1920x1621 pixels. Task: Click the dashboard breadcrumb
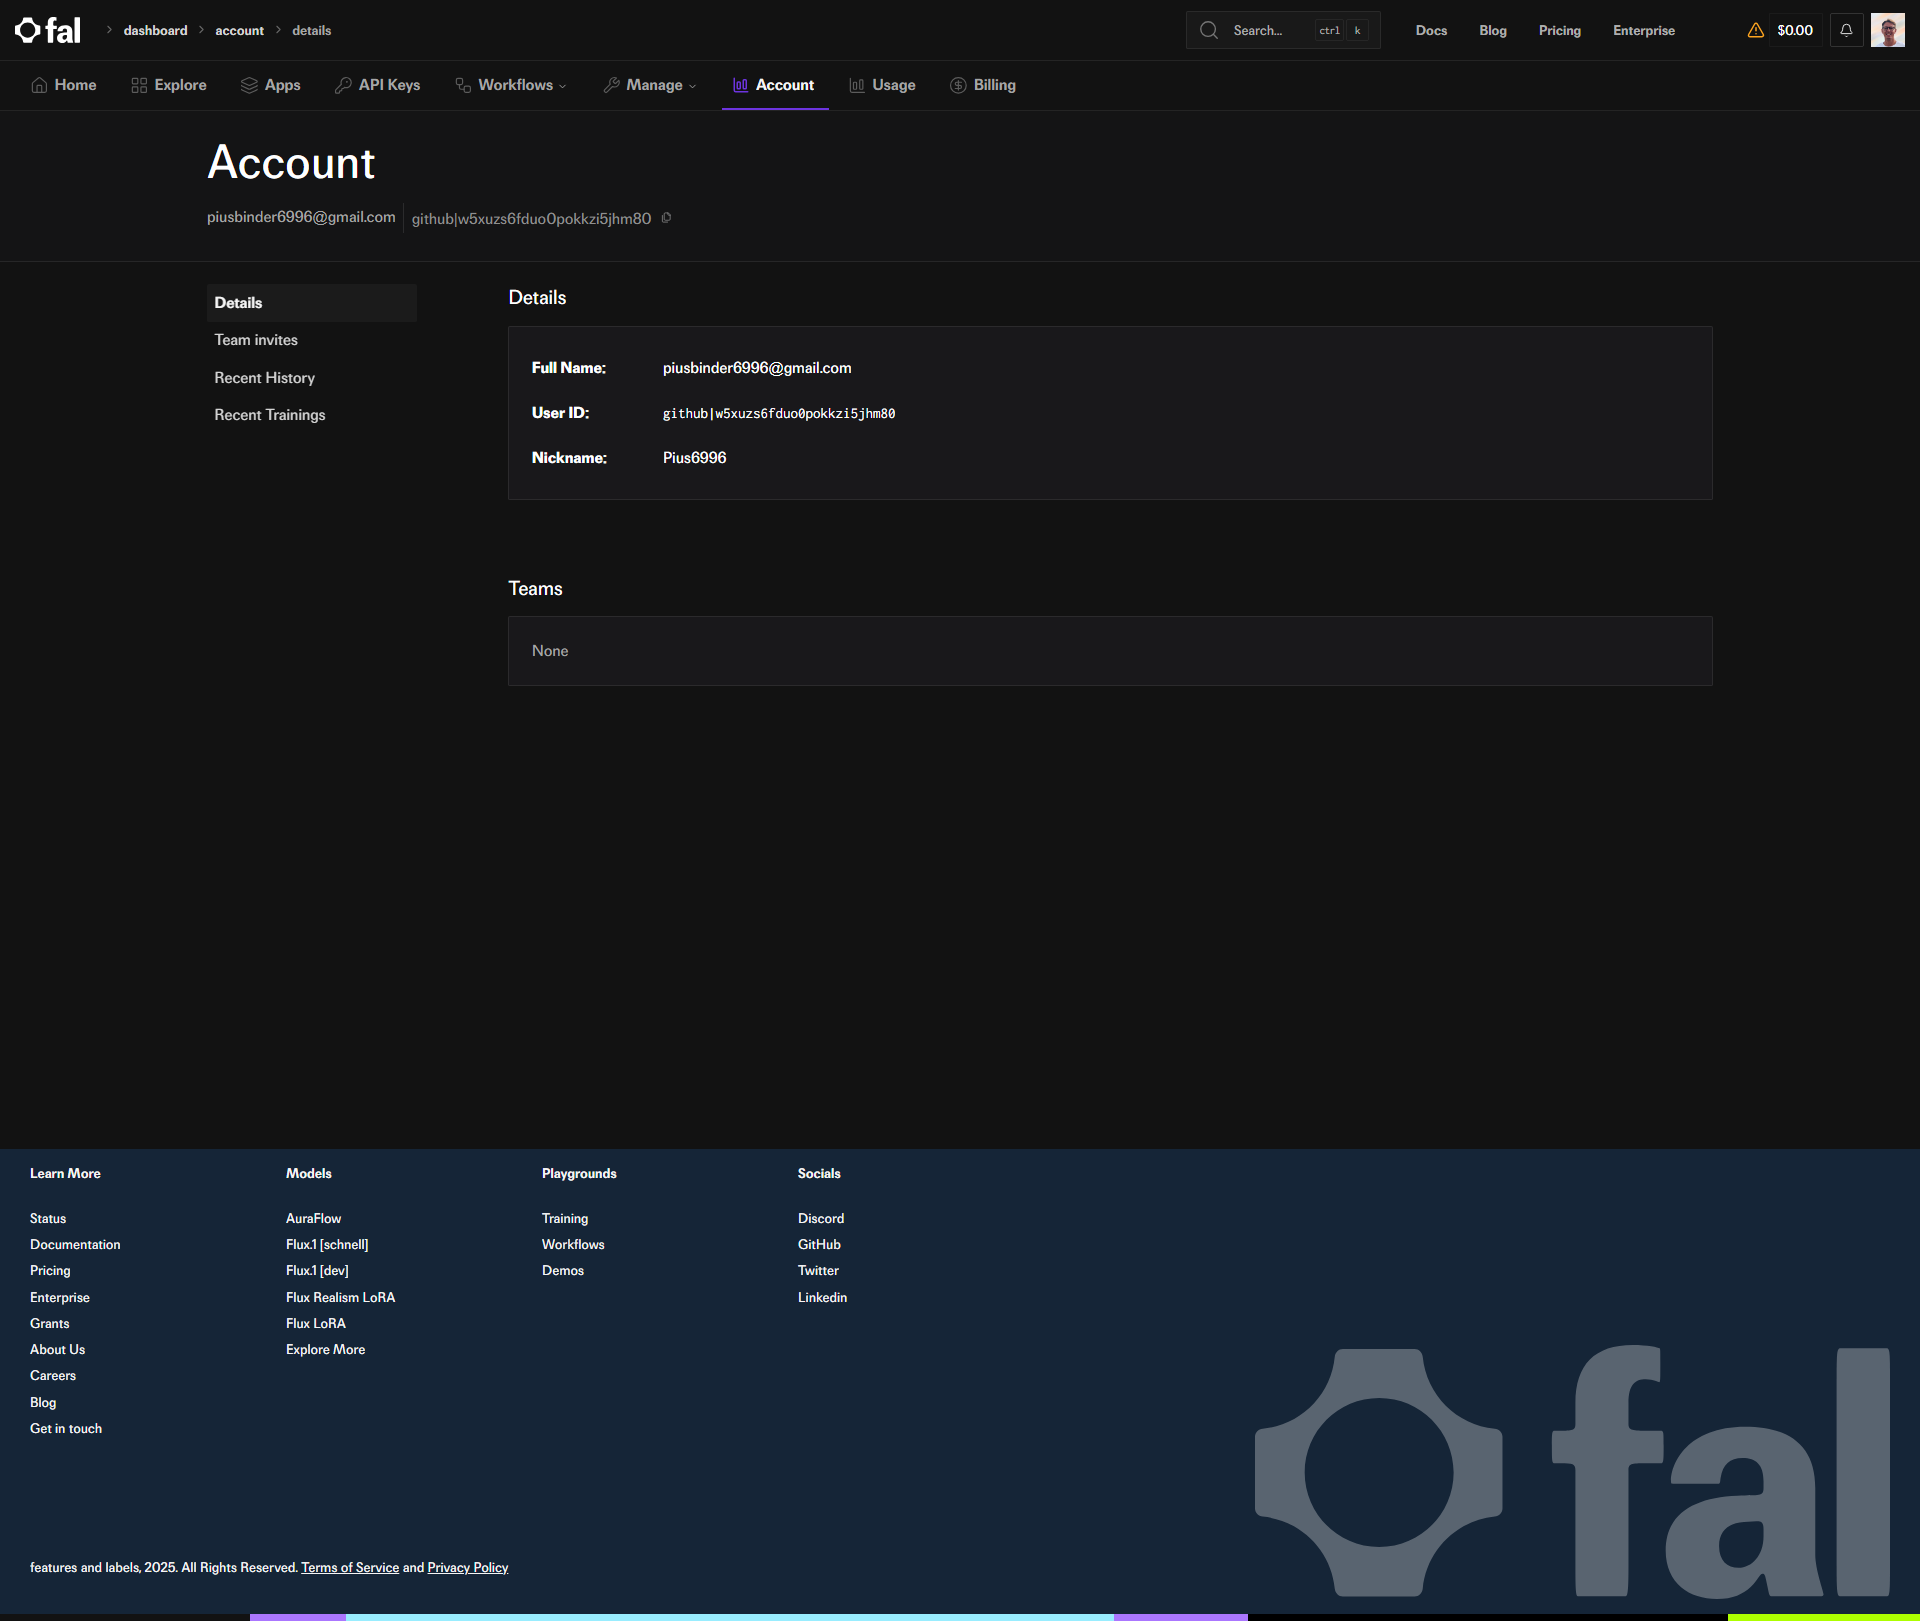155,30
